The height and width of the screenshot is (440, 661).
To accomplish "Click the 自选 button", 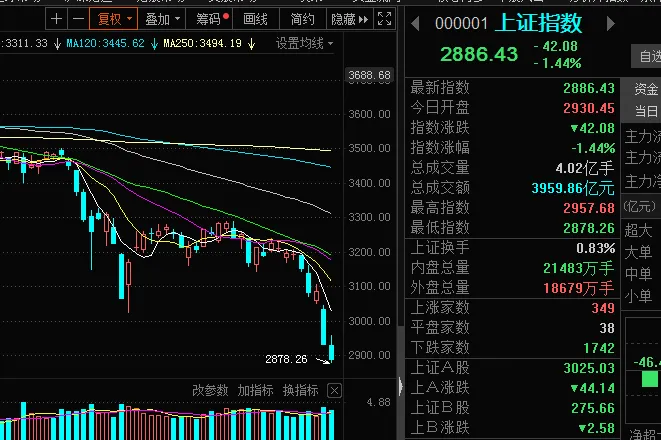I will pos(647,56).
